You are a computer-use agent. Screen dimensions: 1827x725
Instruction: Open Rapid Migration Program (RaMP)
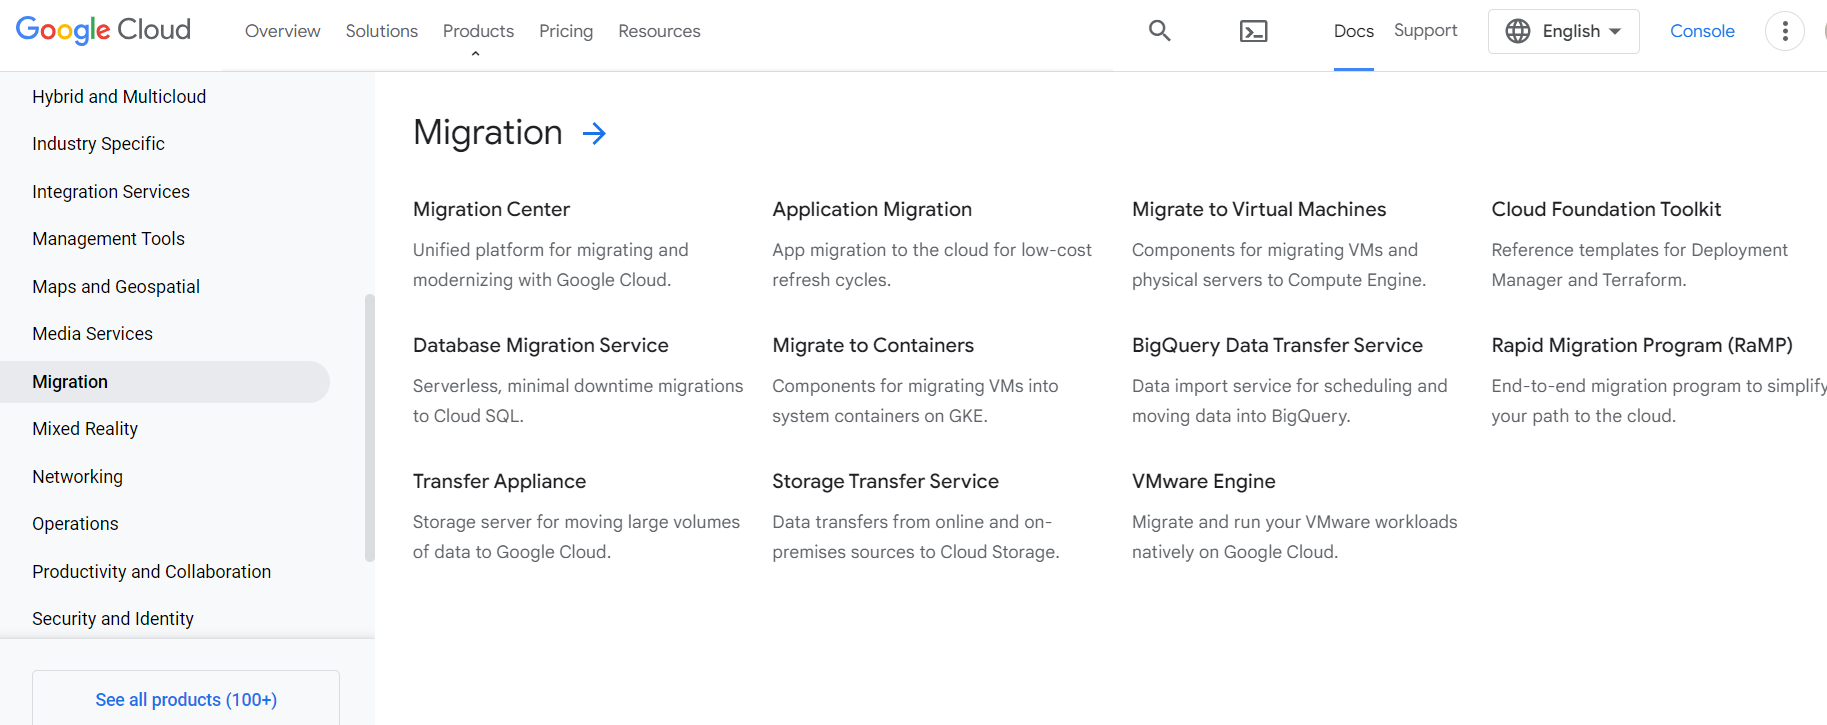tap(1642, 345)
